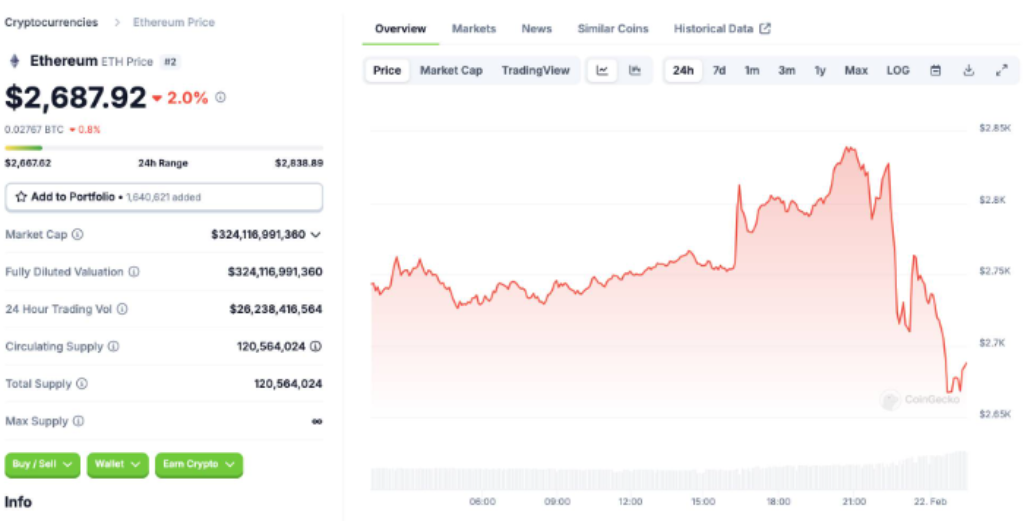Screen dimensions: 1024x521
Task: Expand the Market Cap details chevron
Action: coord(316,234)
